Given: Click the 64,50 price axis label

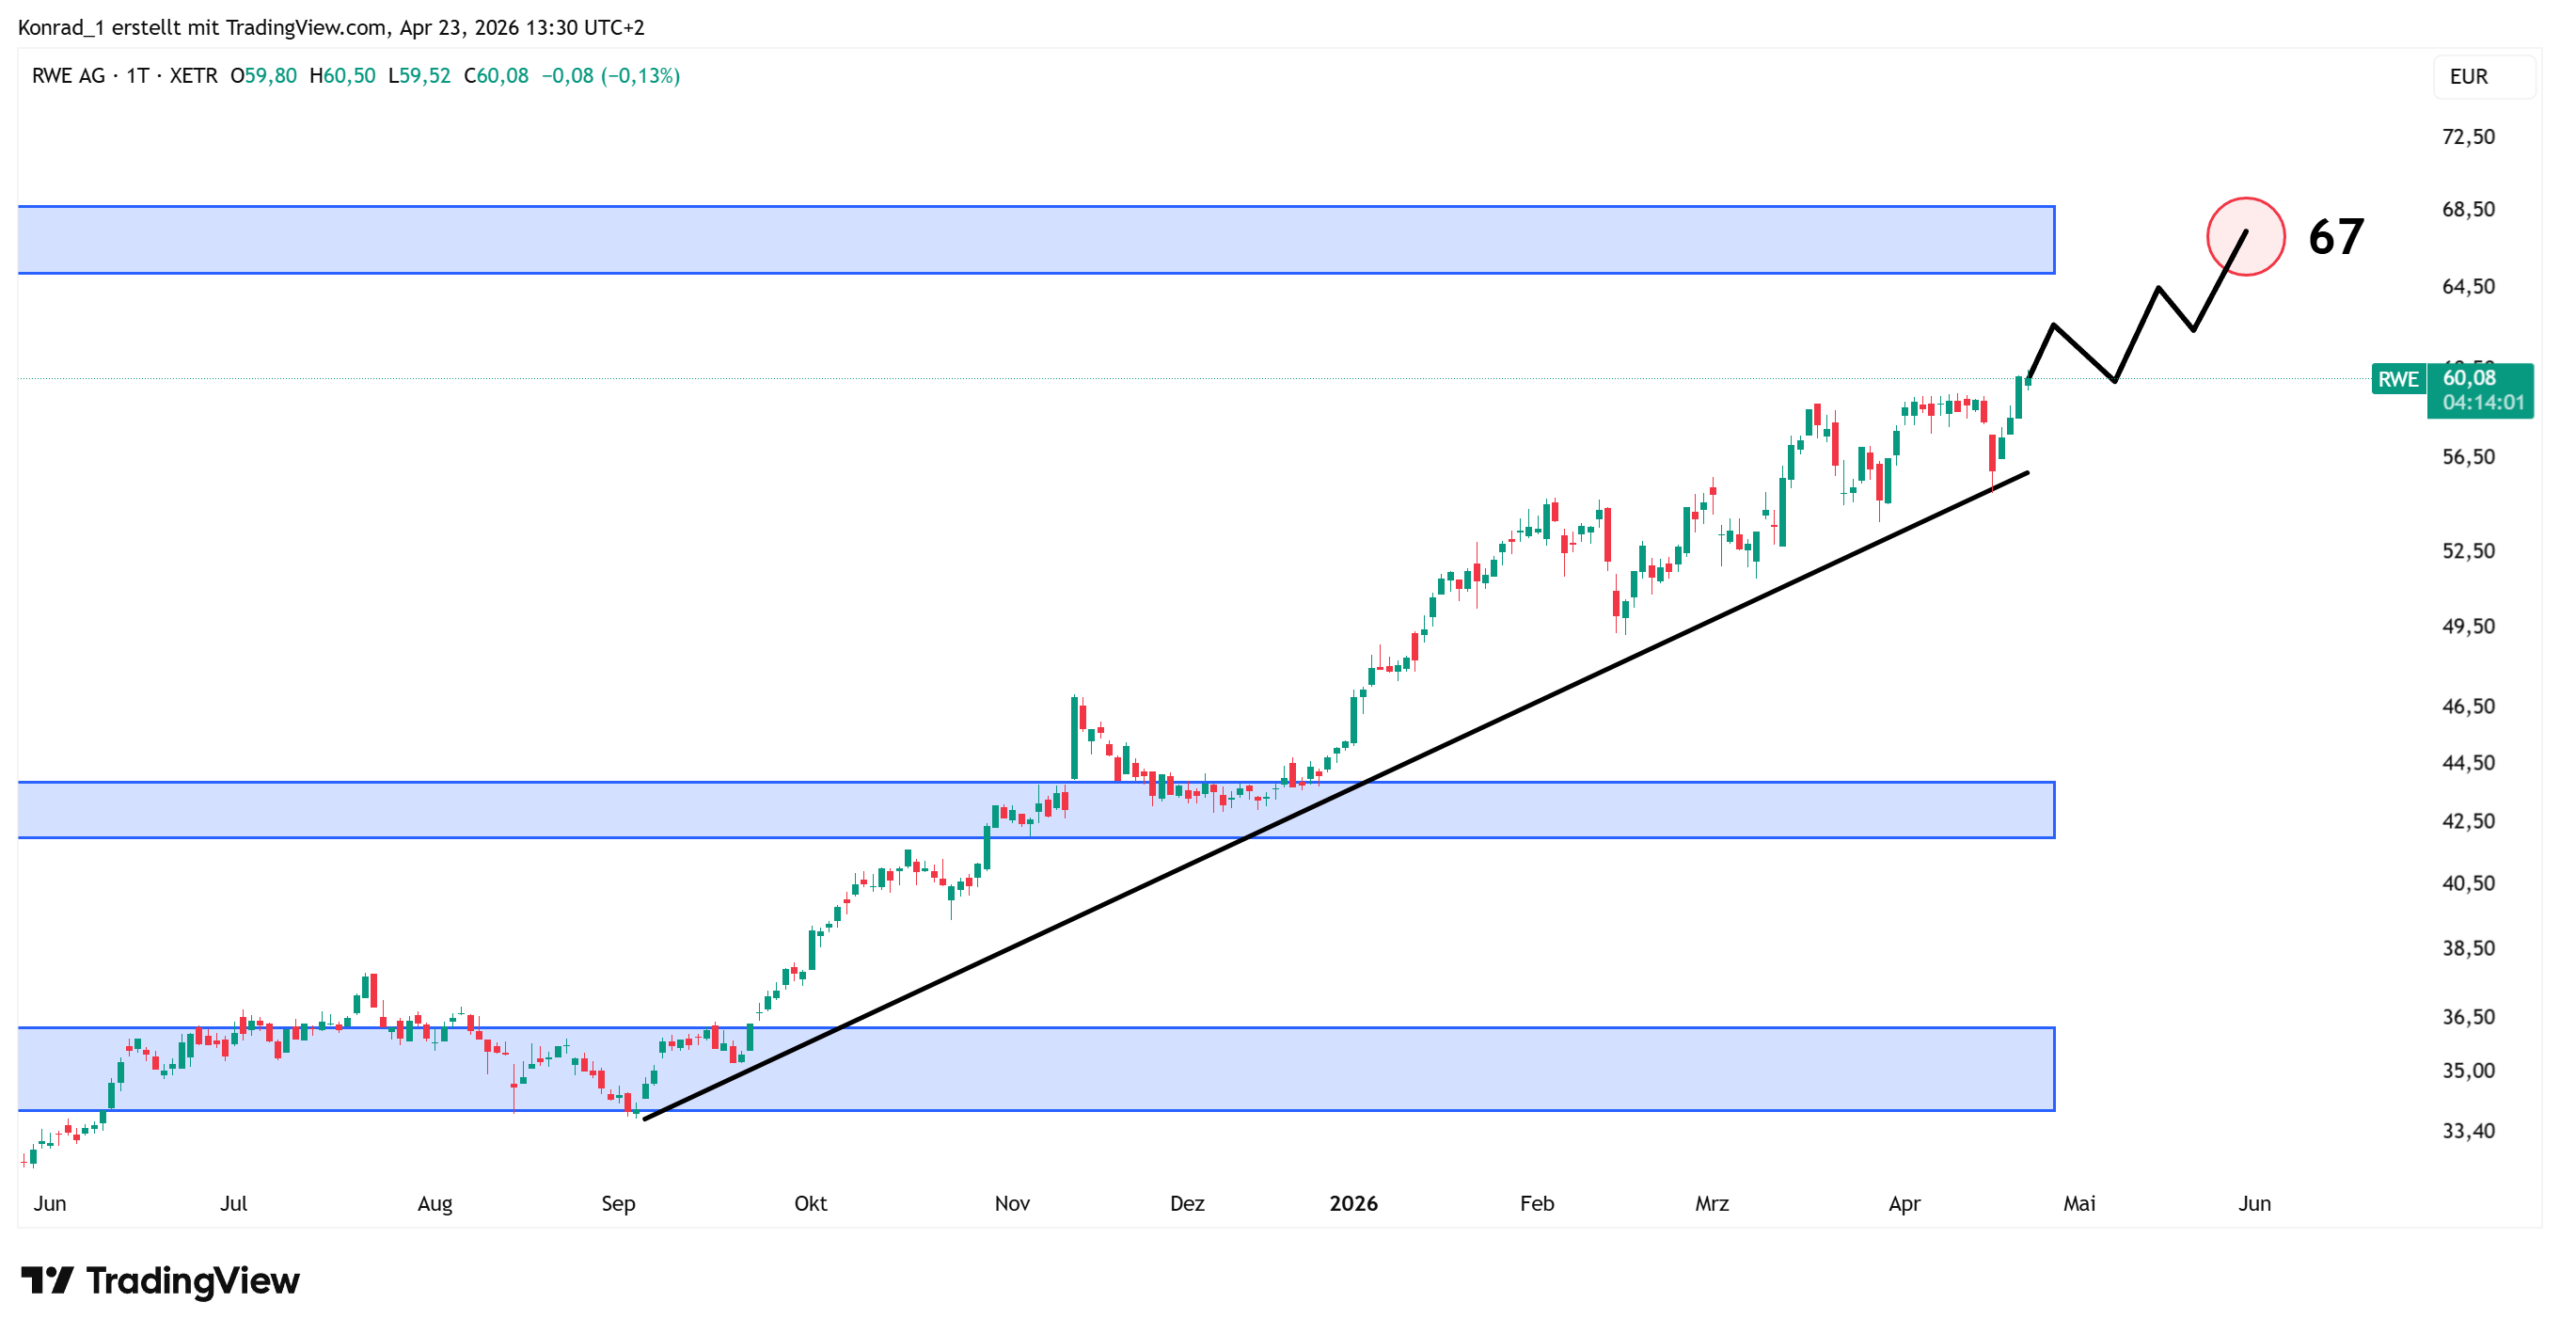Looking at the screenshot, I should [x=2468, y=287].
